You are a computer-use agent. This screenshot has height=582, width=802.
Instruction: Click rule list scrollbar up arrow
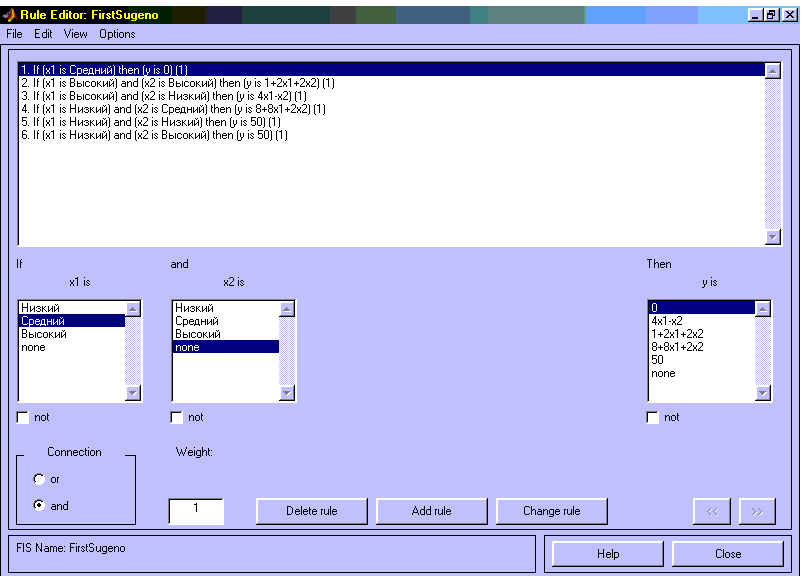[x=772, y=71]
